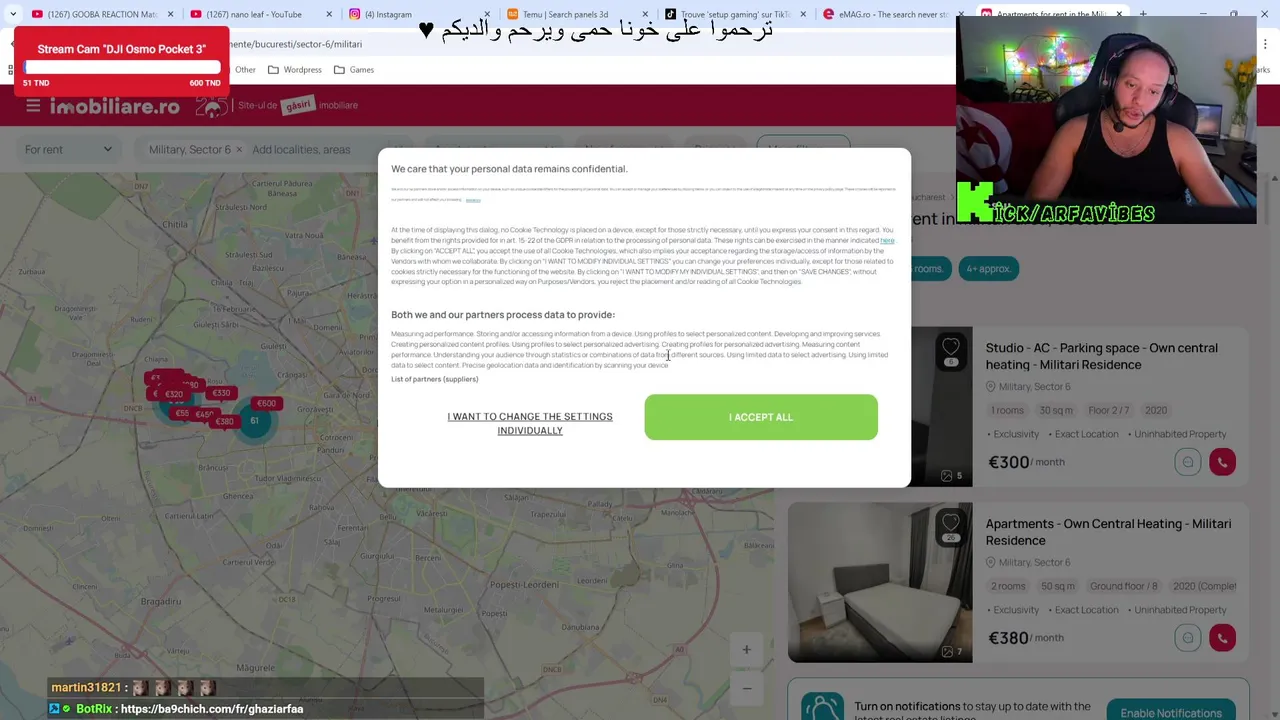Screen dimensions: 1280x720
Task: Close the TikTok setup gaming tab
Action: click(802, 14)
